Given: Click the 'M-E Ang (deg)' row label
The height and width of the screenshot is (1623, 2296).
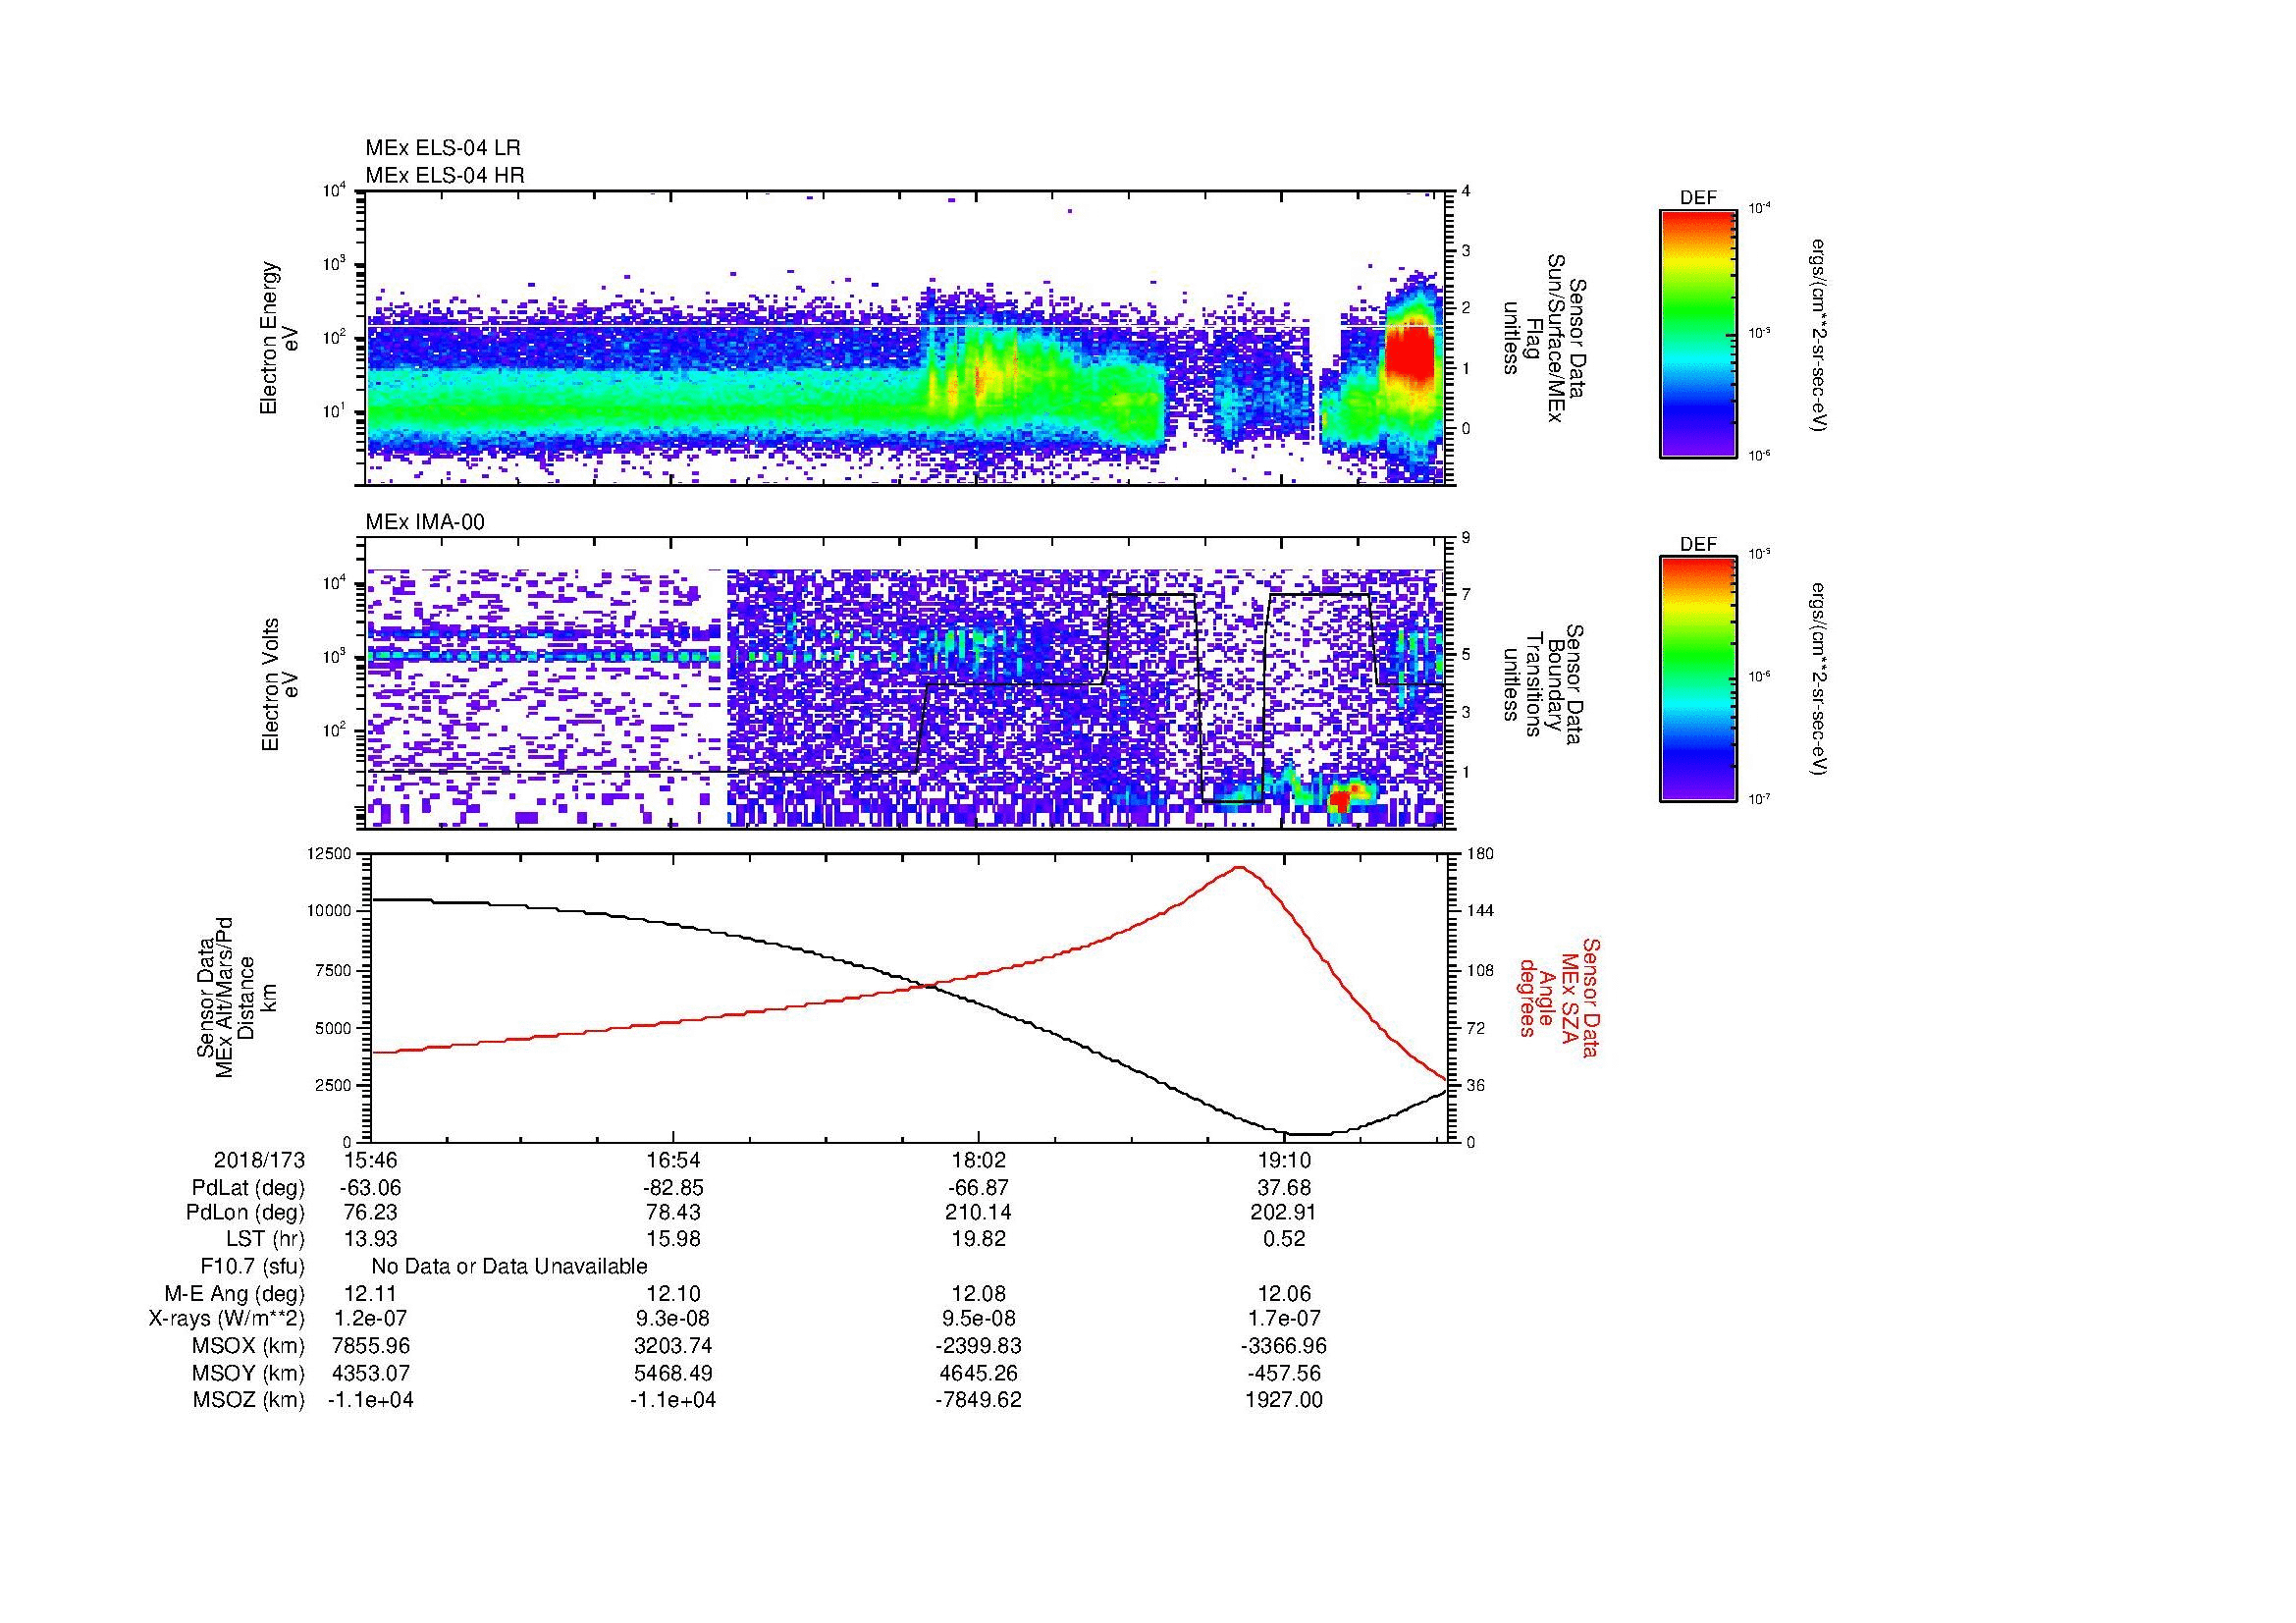Looking at the screenshot, I should coord(235,1294).
